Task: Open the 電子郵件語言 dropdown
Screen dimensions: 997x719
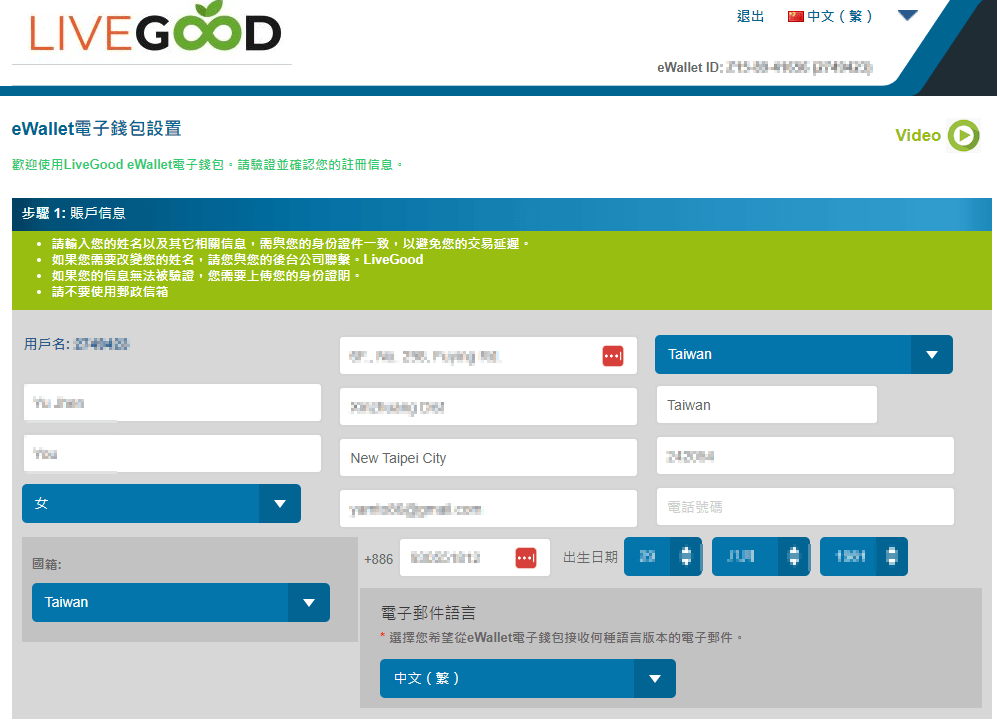Action: point(527,678)
